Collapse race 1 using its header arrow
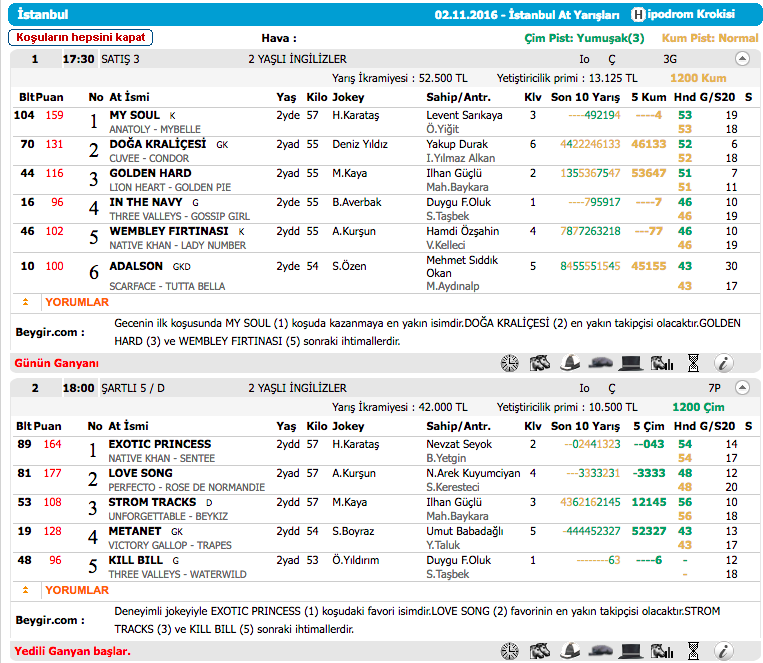Viewport: 763px width, 663px height. click(x=741, y=59)
